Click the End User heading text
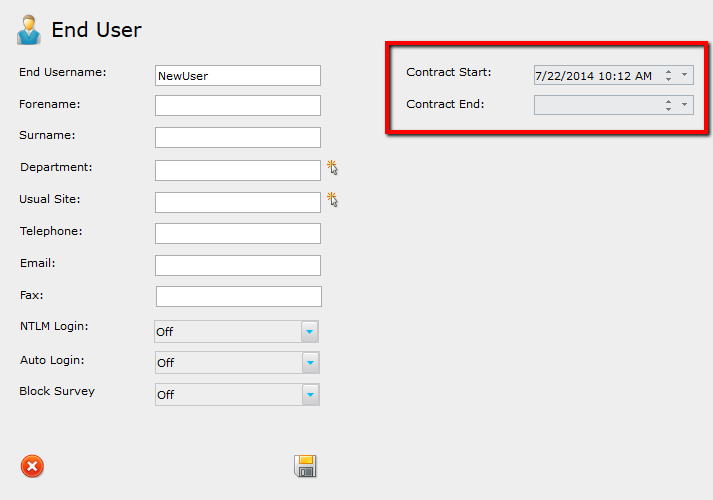713x500 pixels. 96,30
